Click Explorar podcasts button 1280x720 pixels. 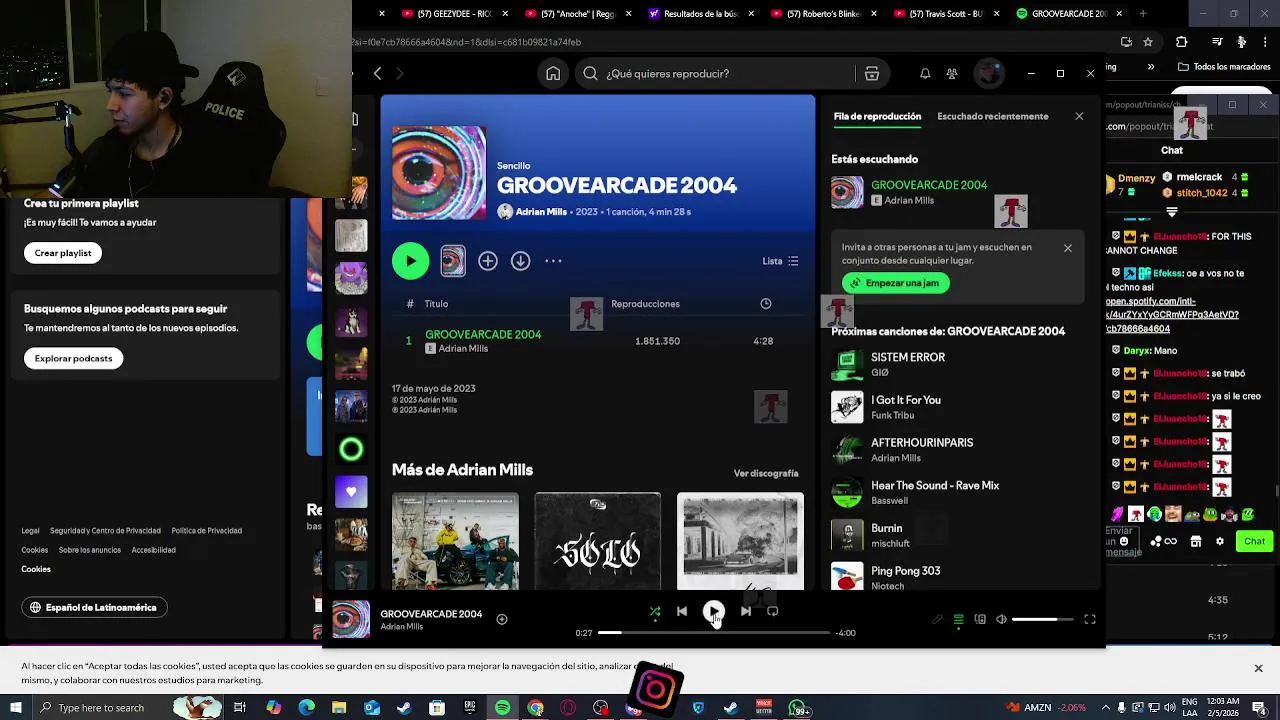[x=73, y=358]
